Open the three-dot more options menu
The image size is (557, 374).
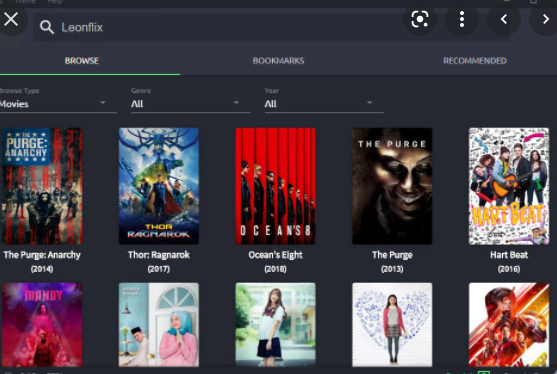(x=462, y=19)
